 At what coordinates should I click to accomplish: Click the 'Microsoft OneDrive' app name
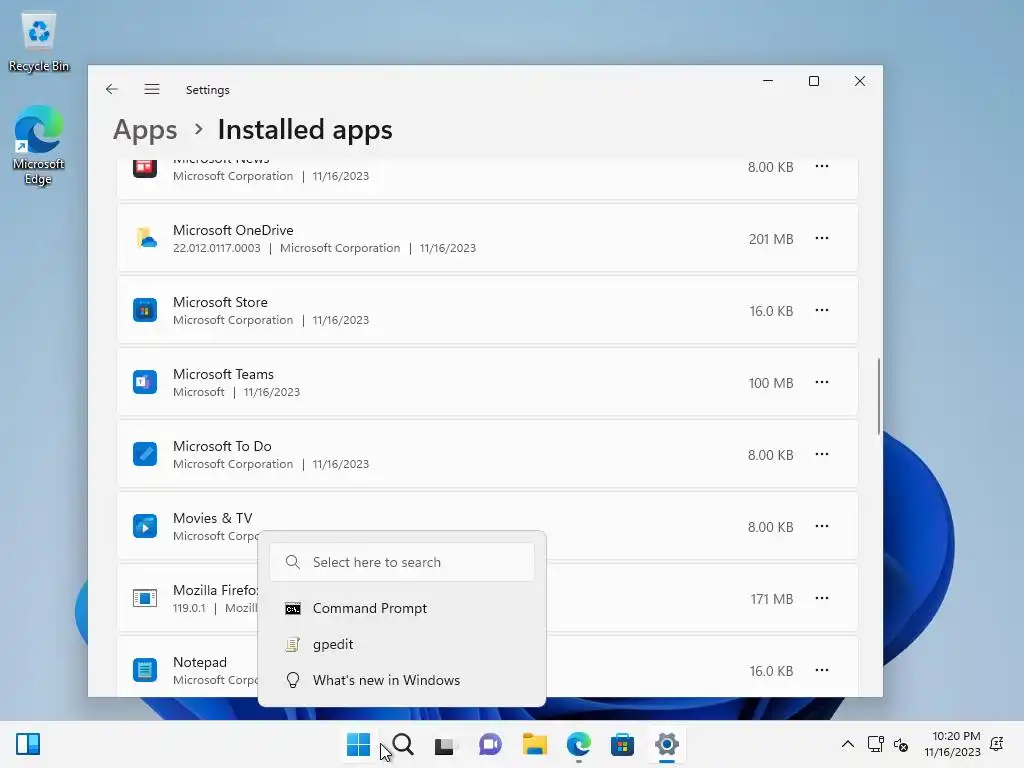233,230
